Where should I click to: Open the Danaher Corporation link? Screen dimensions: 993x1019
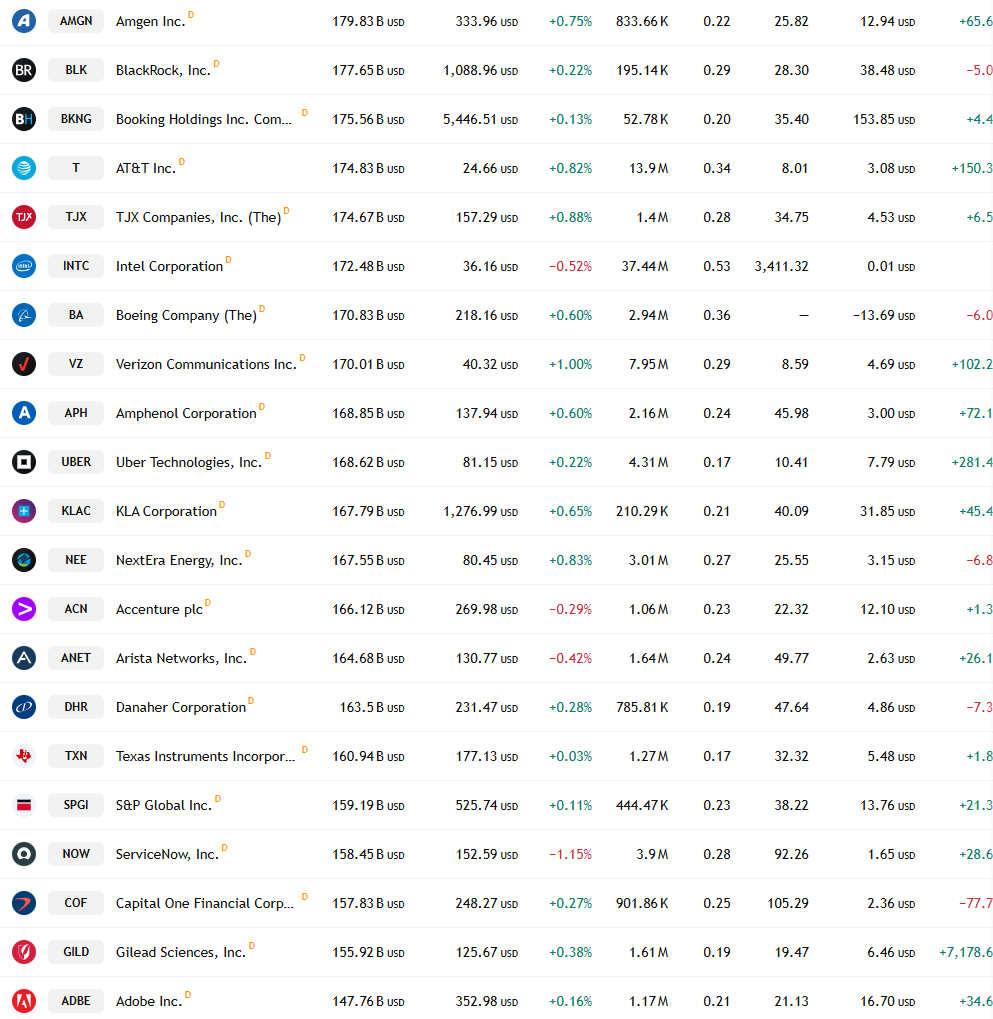tap(181, 708)
